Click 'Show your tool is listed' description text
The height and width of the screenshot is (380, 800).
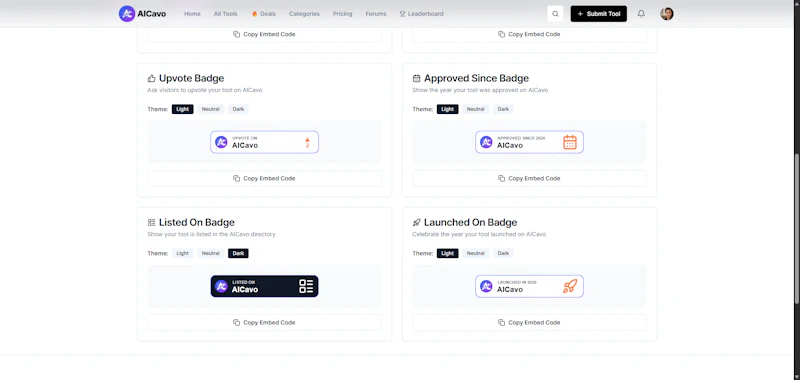point(211,234)
